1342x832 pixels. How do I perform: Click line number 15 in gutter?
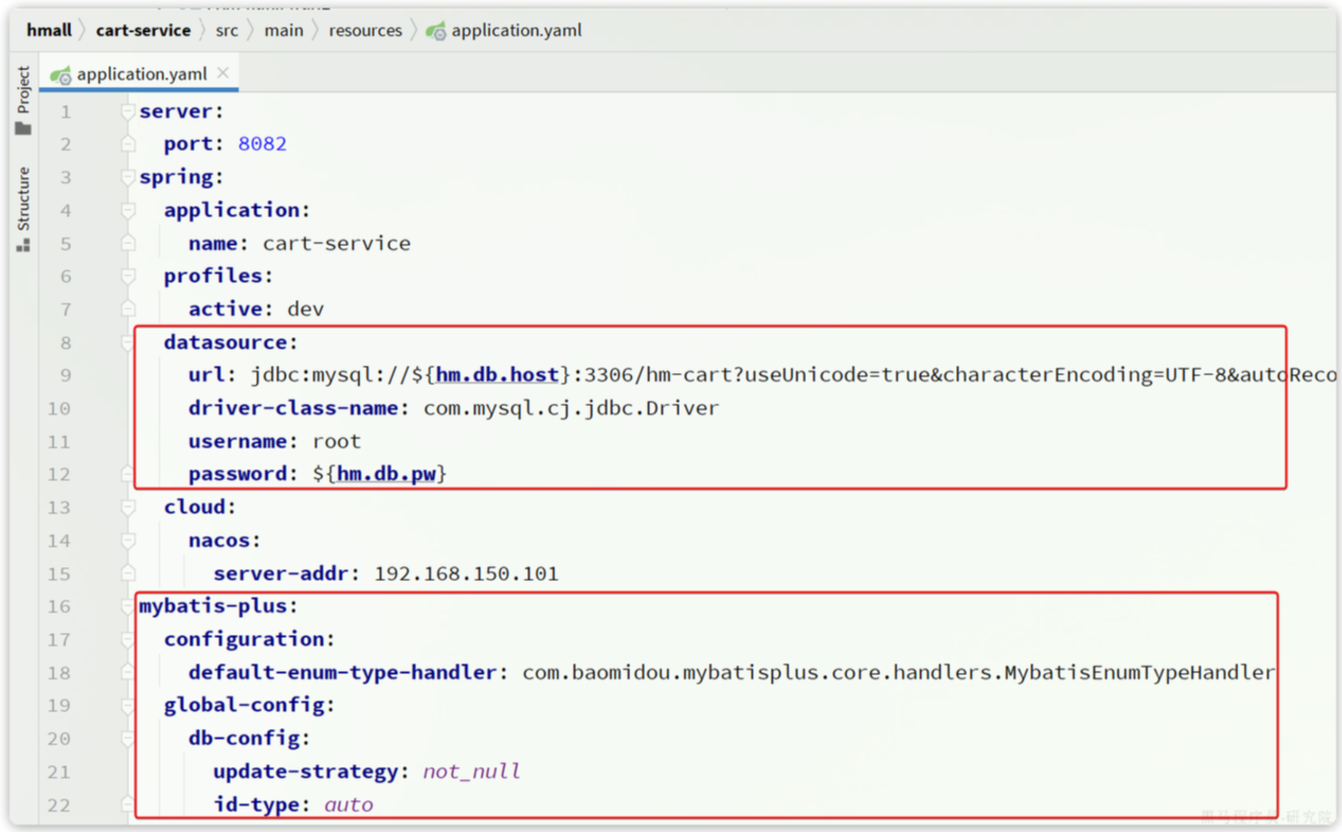coord(59,574)
